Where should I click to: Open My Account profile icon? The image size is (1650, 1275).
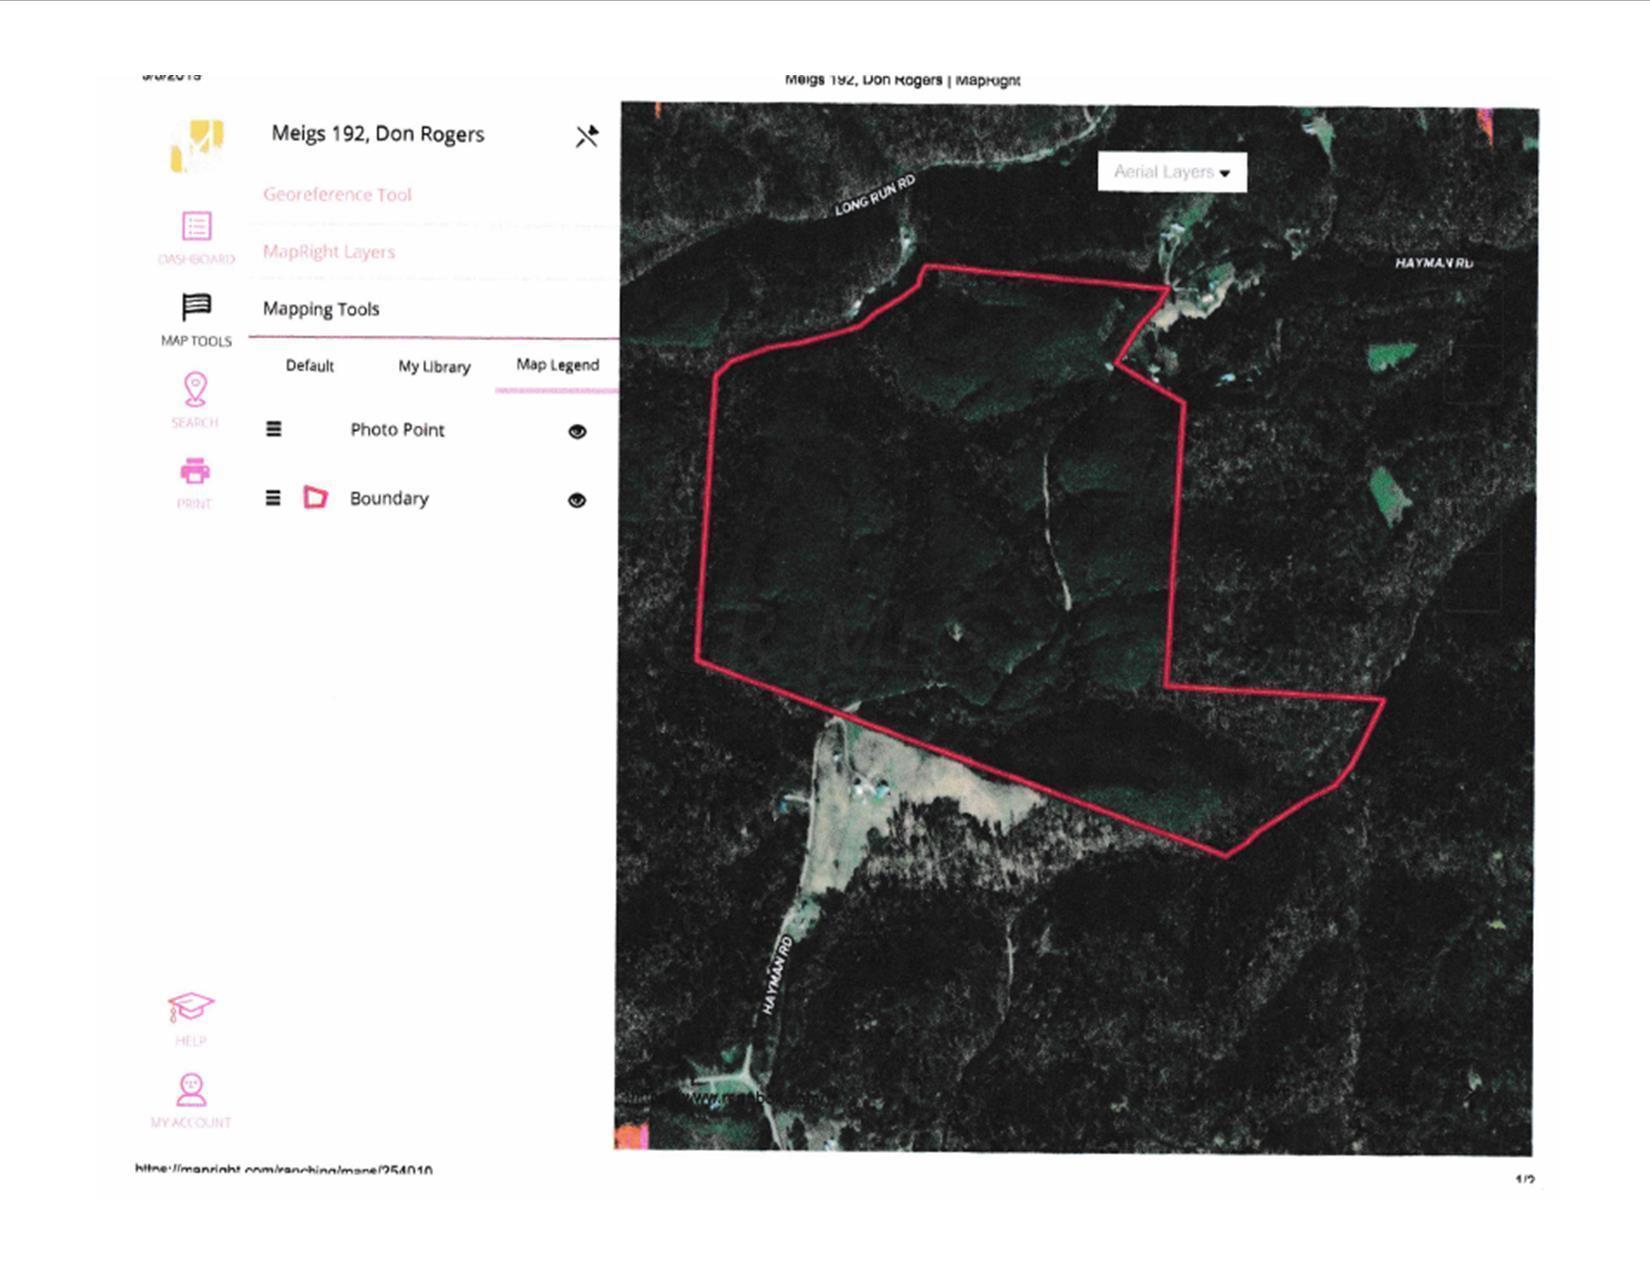click(191, 1089)
